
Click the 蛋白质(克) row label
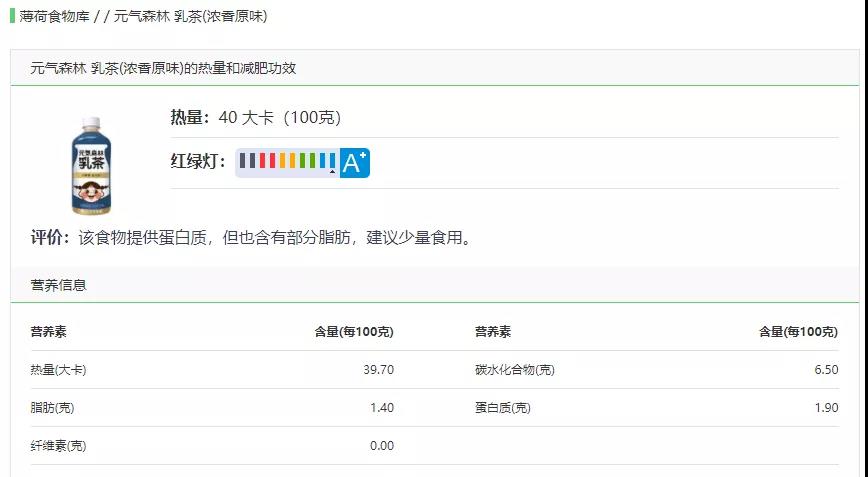click(x=503, y=408)
